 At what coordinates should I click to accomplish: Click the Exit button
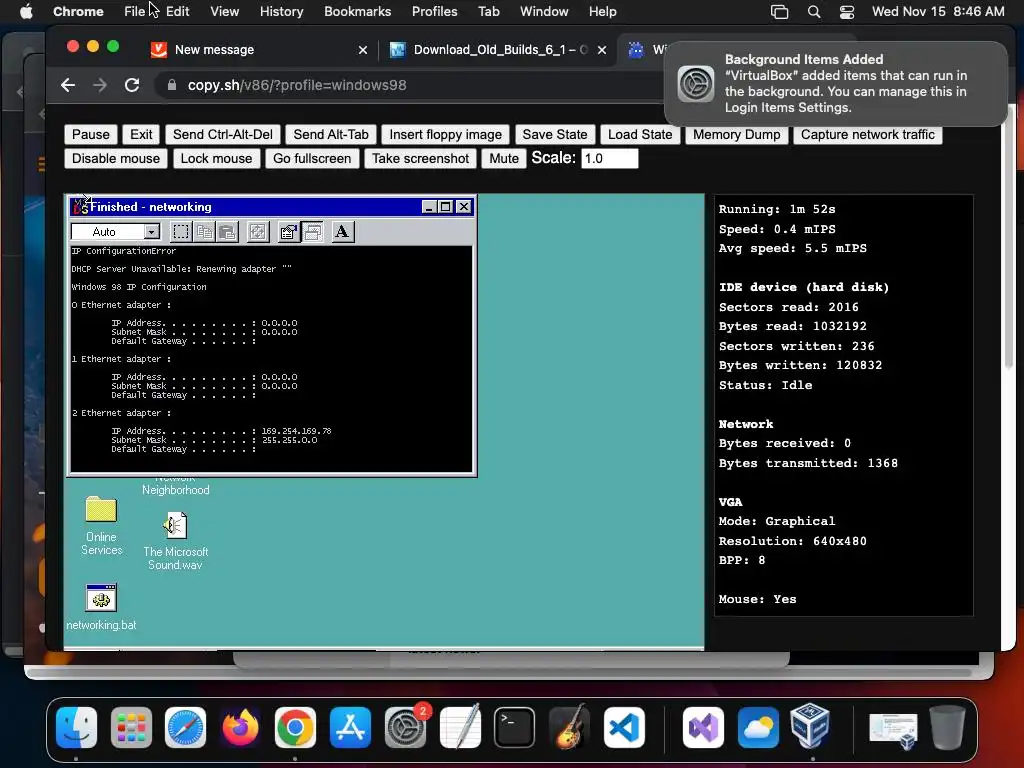pos(141,135)
